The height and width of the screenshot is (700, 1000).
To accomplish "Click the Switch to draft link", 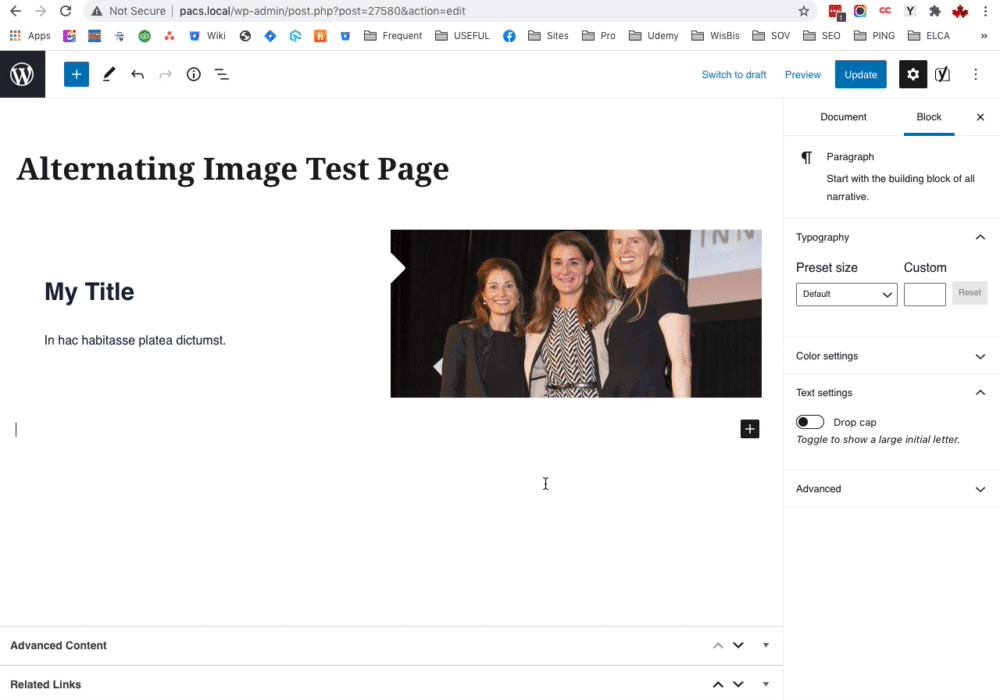I will (734, 75).
